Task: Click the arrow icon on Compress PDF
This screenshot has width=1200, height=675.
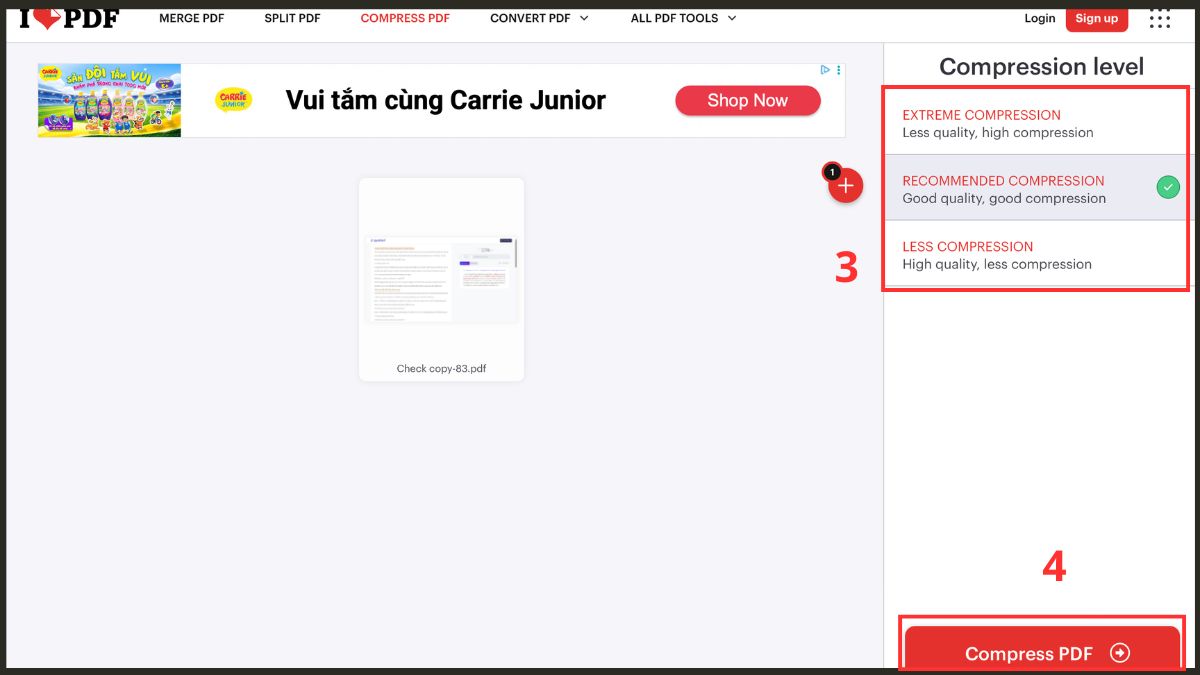Action: pos(1120,653)
